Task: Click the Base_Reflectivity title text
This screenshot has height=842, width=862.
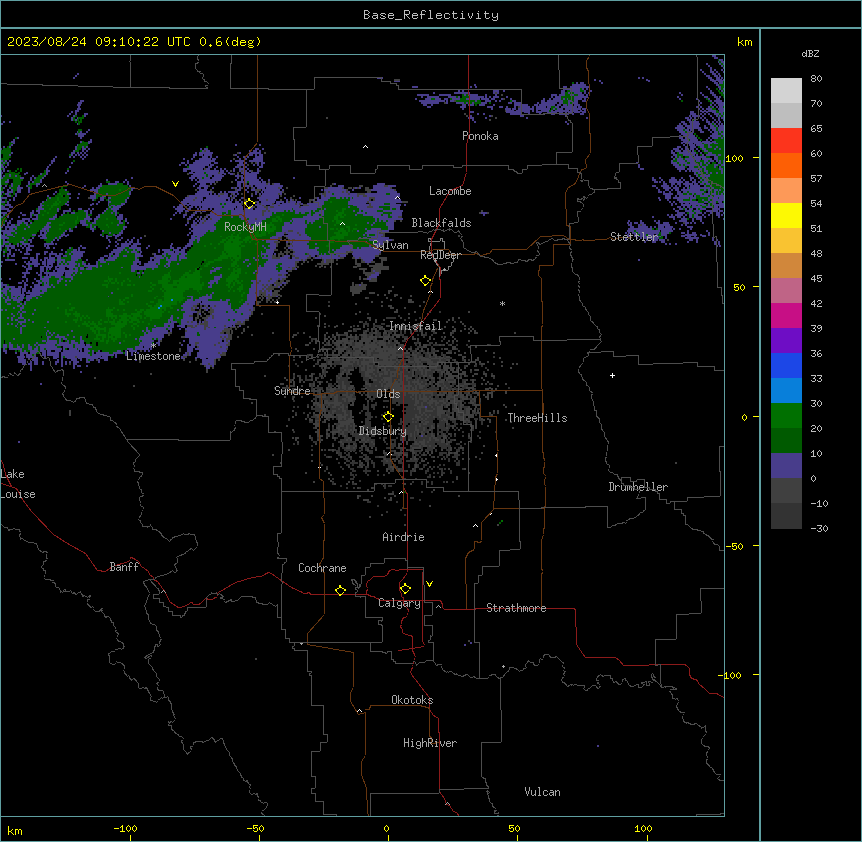Action: pyautogui.click(x=431, y=15)
